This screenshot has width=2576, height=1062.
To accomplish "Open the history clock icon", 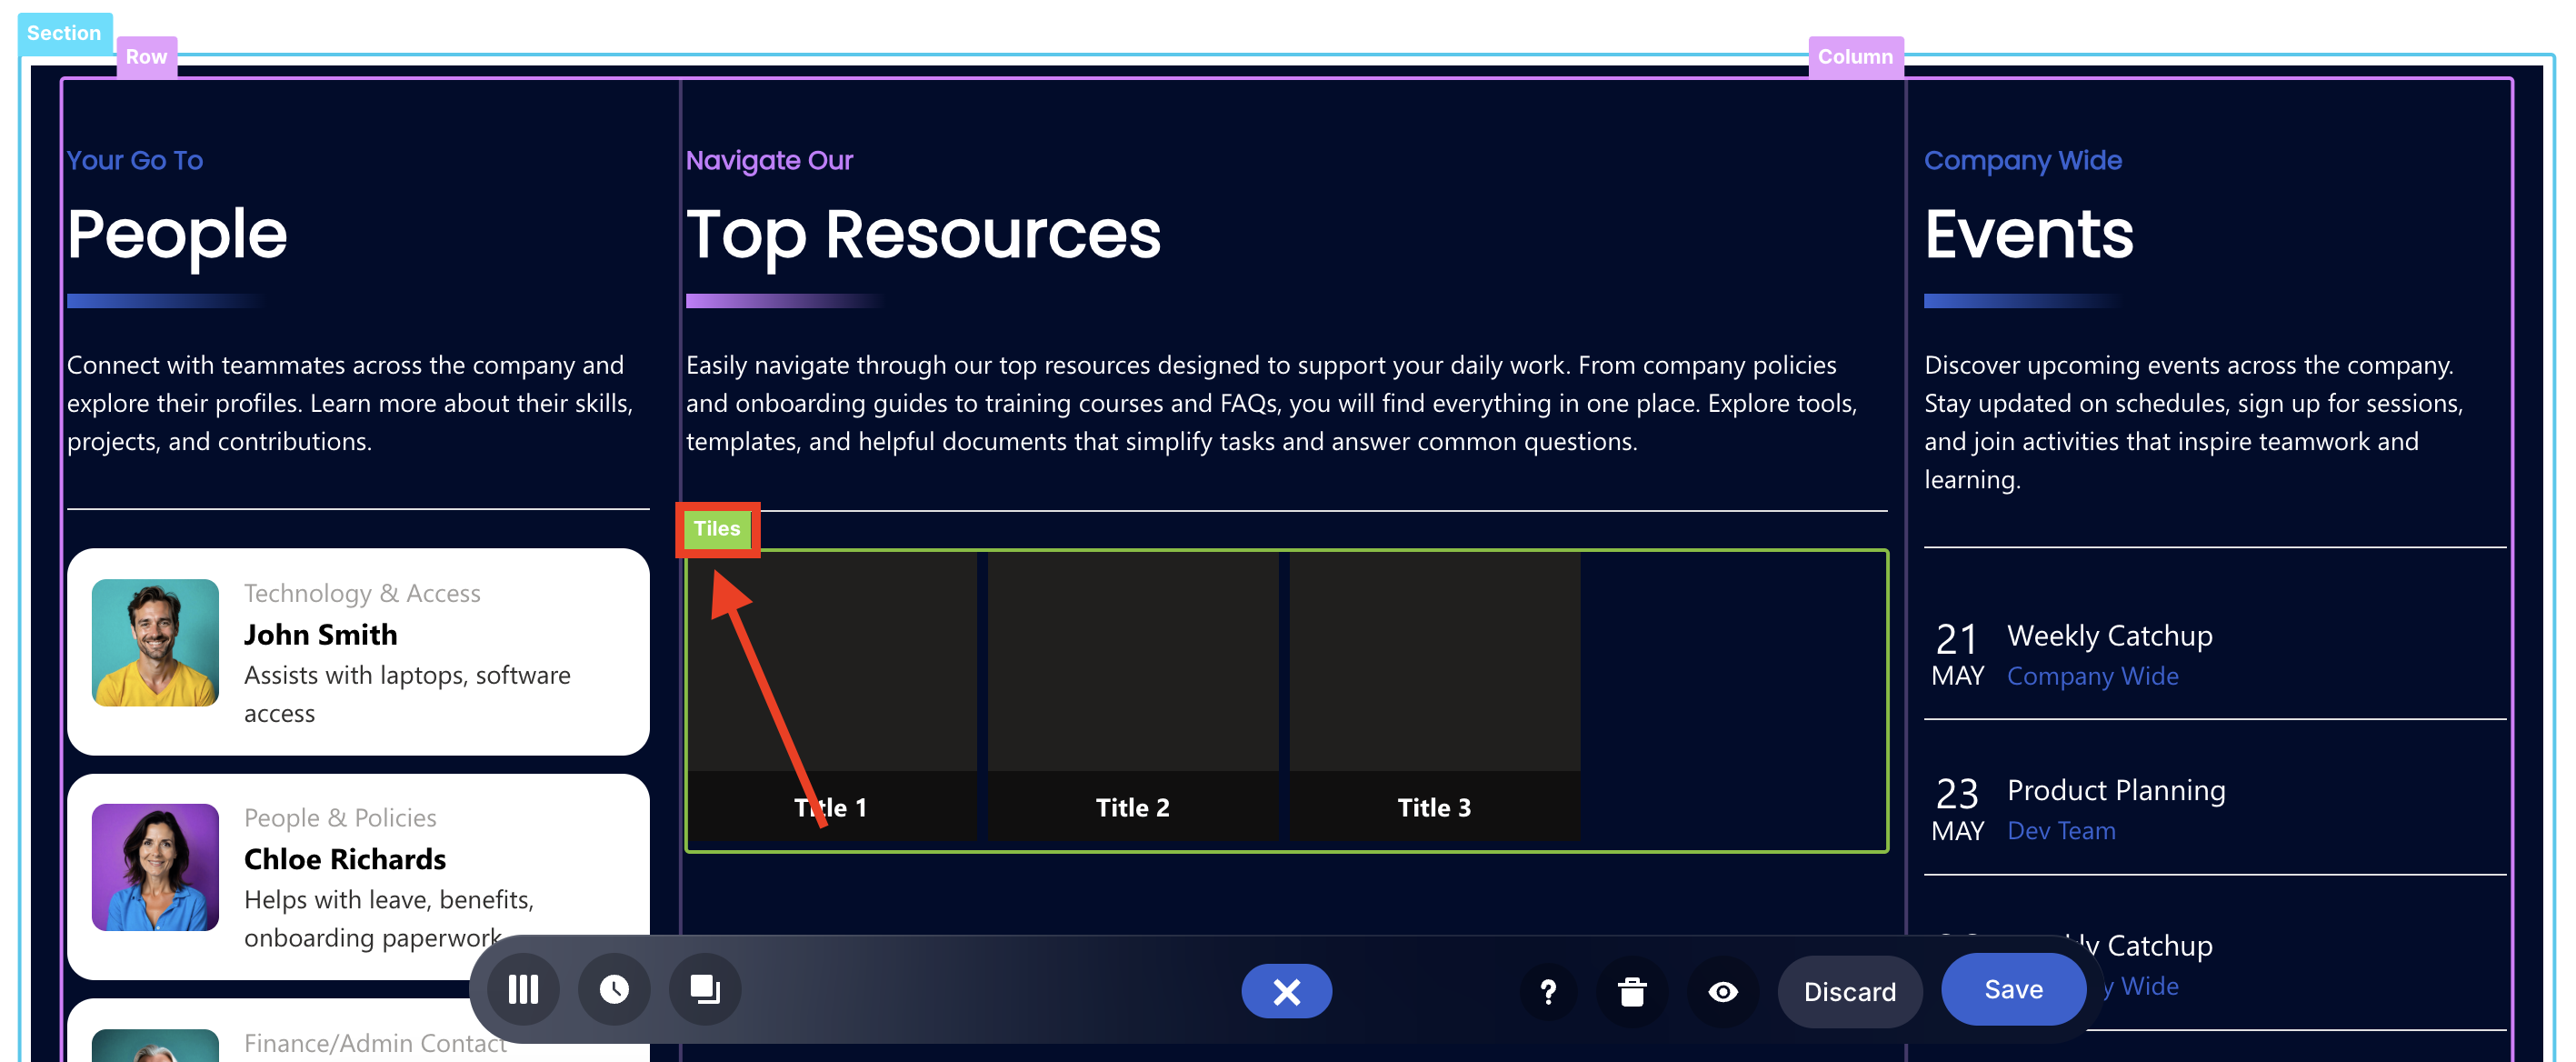I will pyautogui.click(x=614, y=990).
